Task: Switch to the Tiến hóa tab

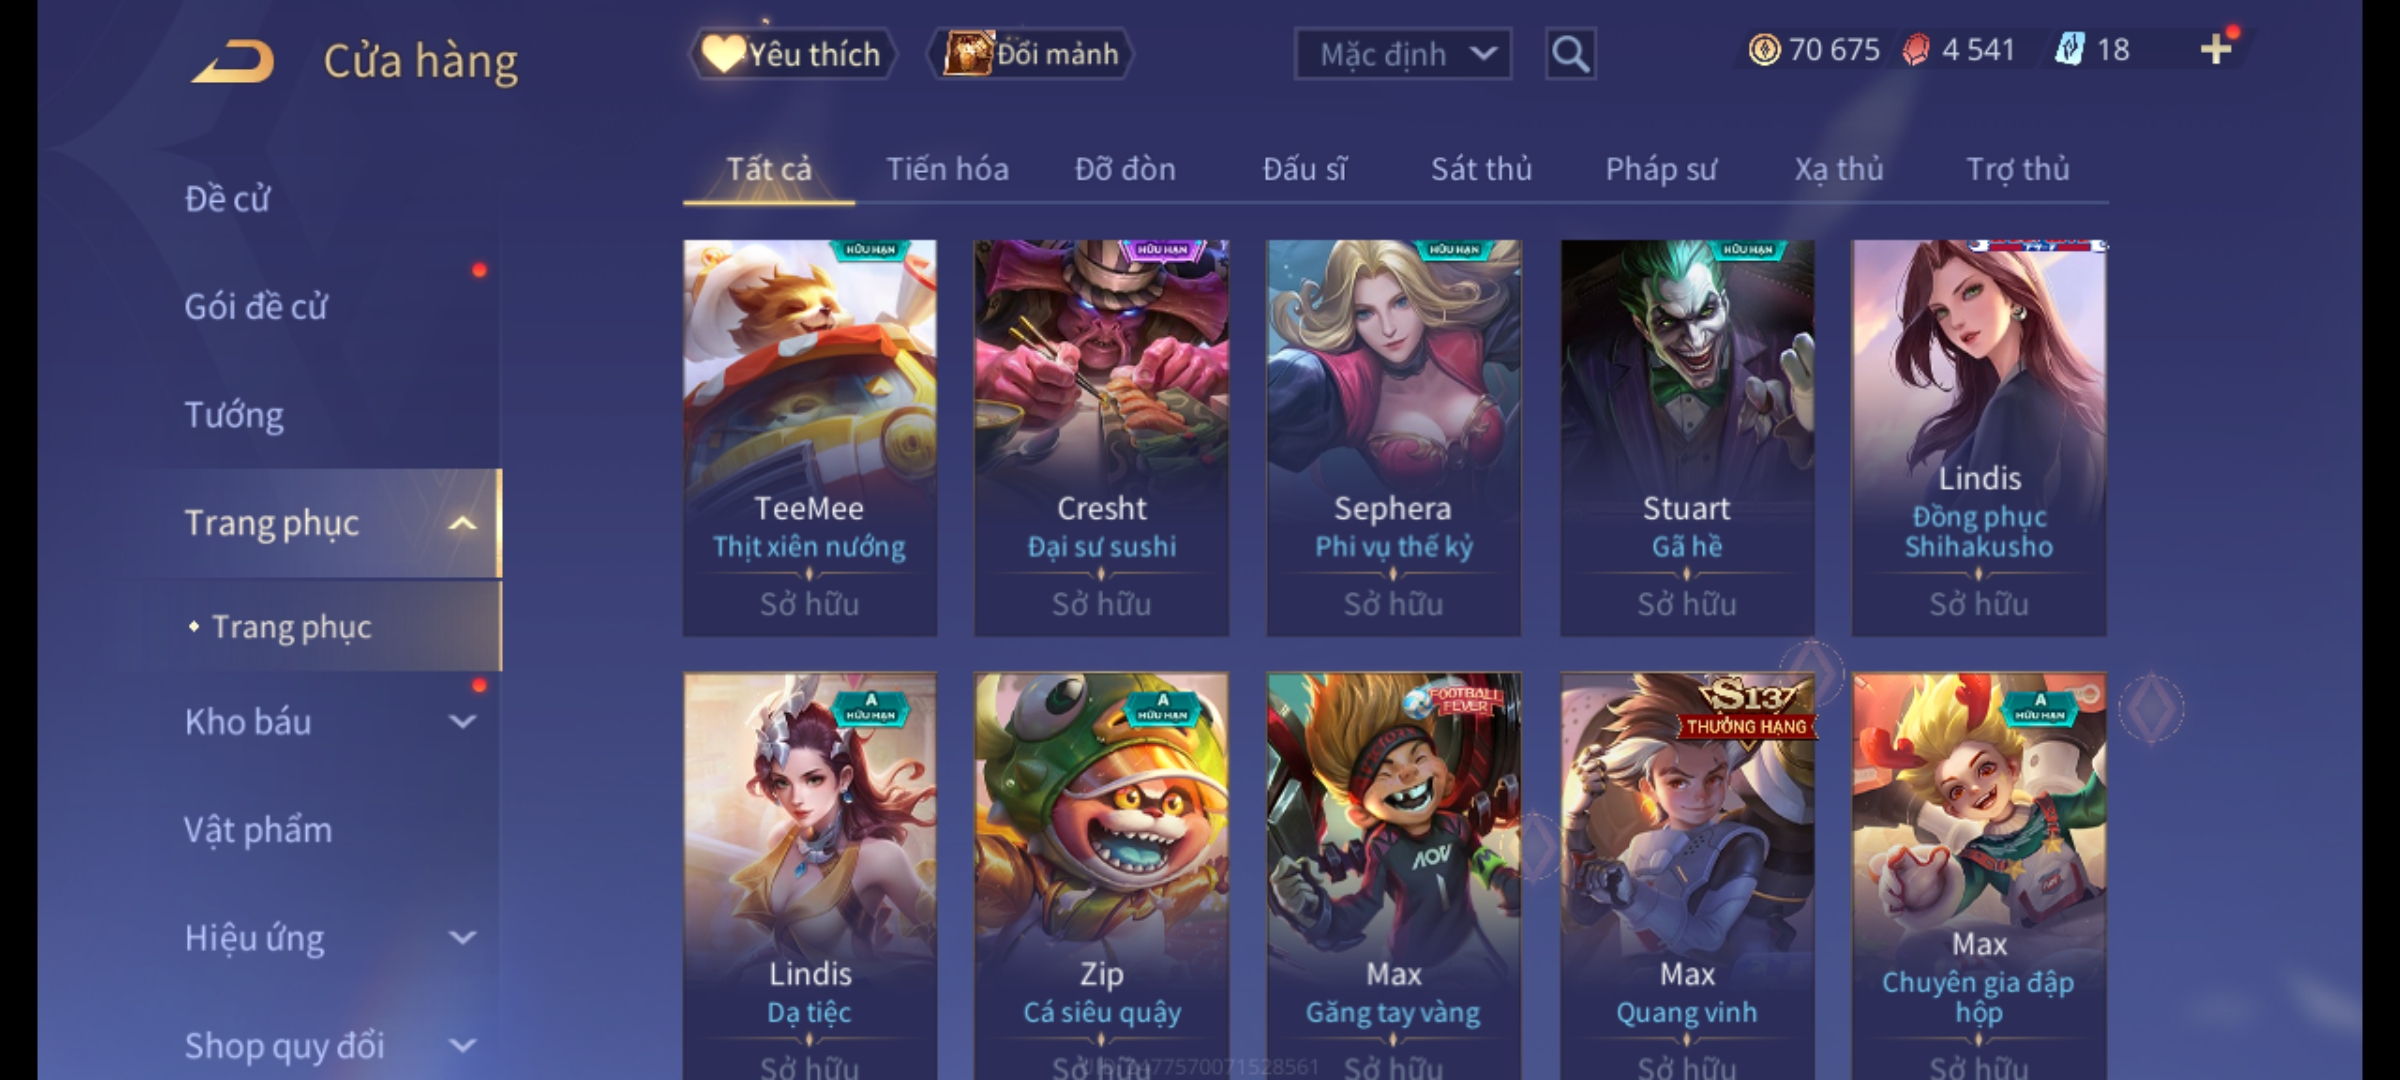Action: [947, 169]
